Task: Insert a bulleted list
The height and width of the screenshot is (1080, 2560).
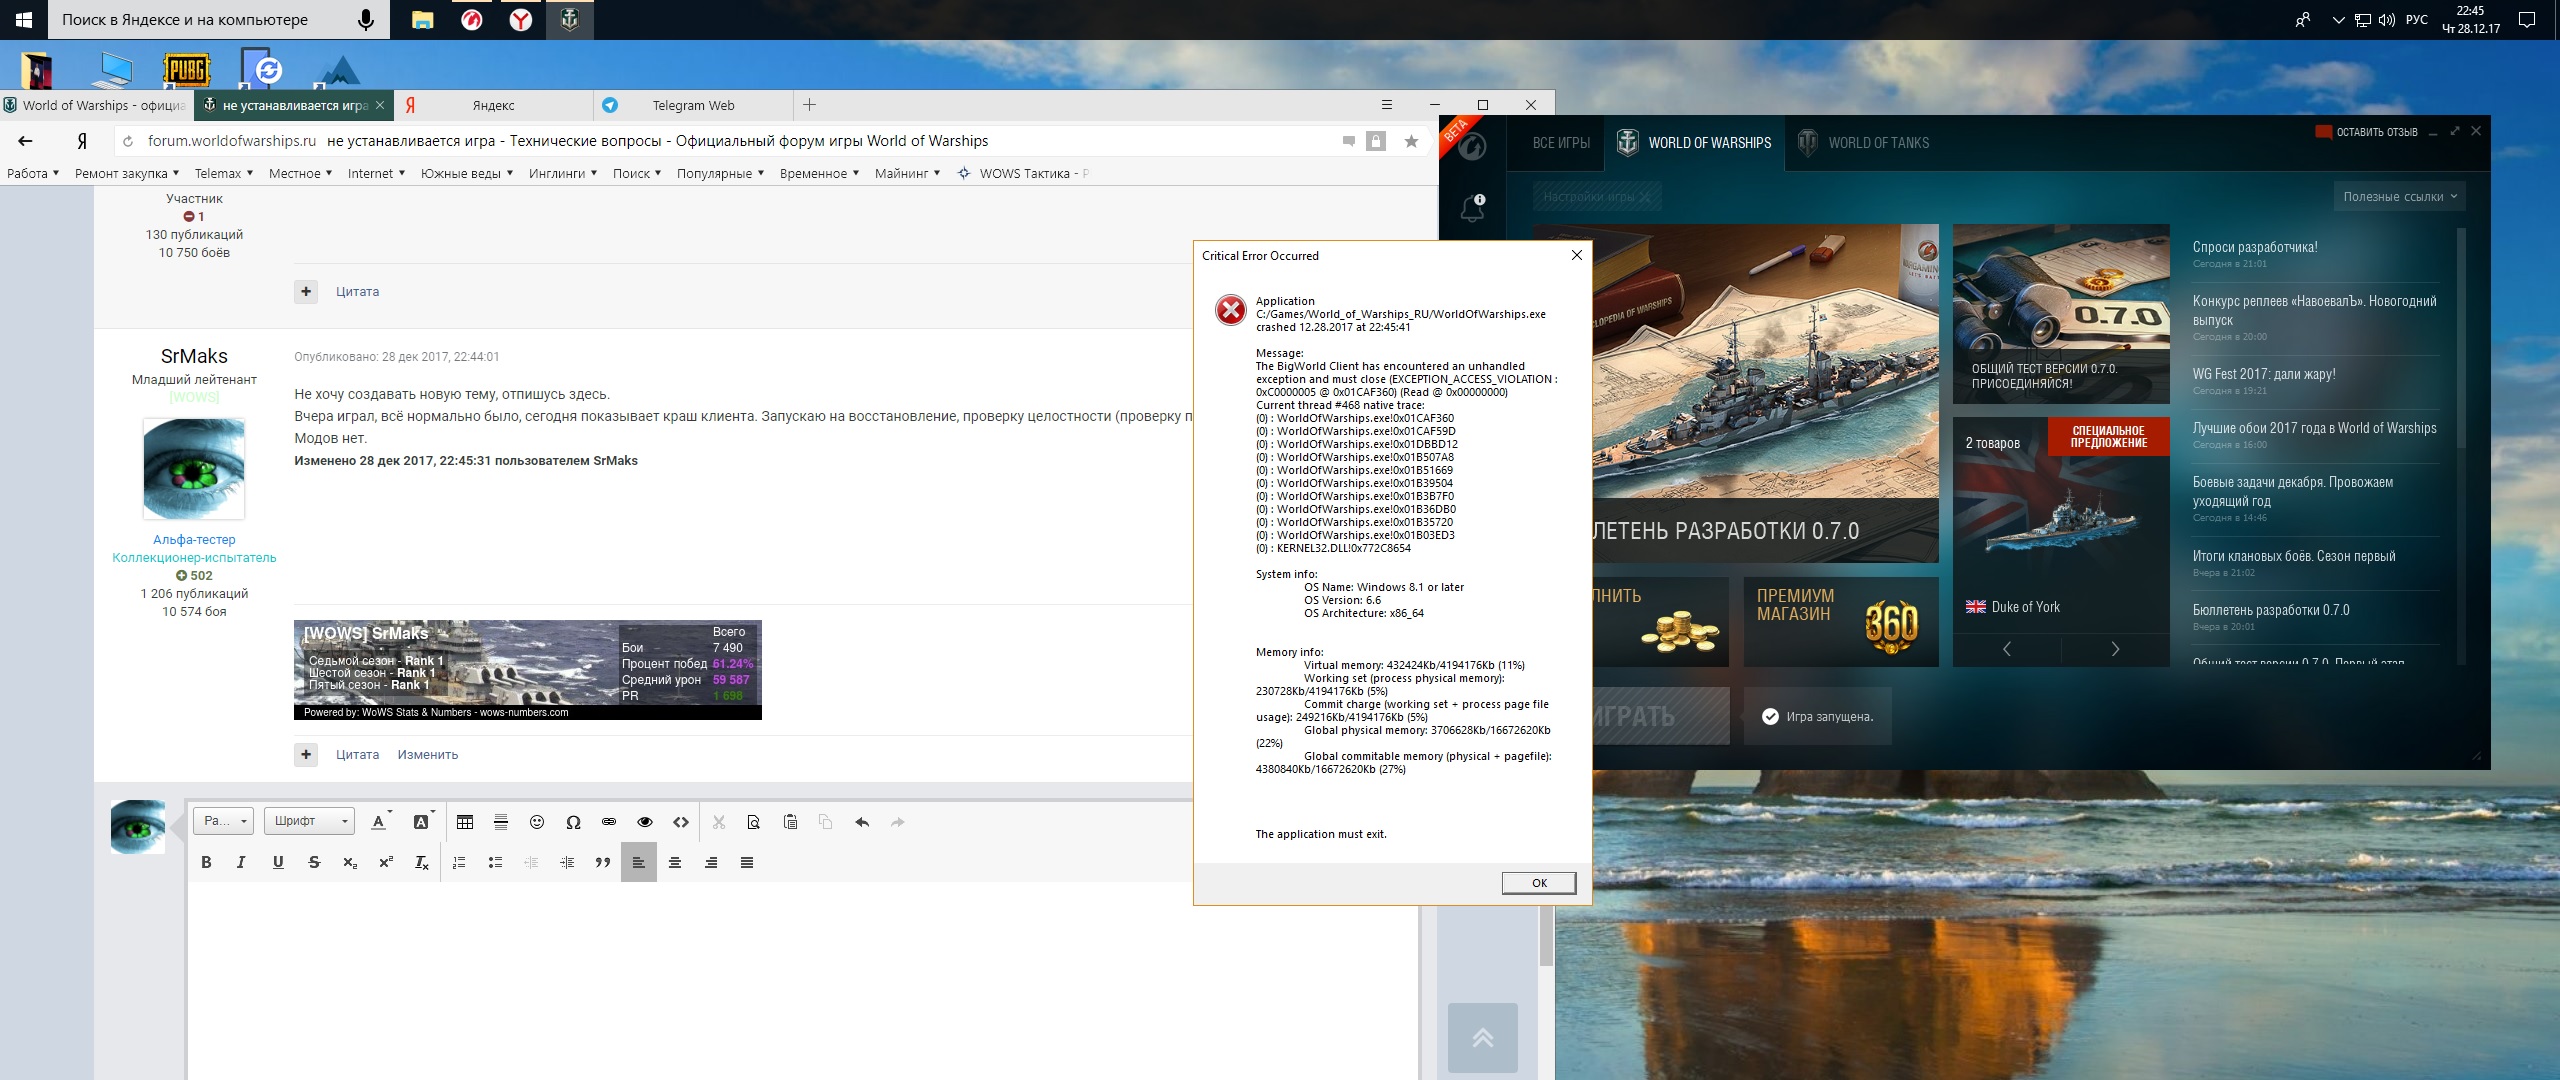Action: tap(495, 862)
